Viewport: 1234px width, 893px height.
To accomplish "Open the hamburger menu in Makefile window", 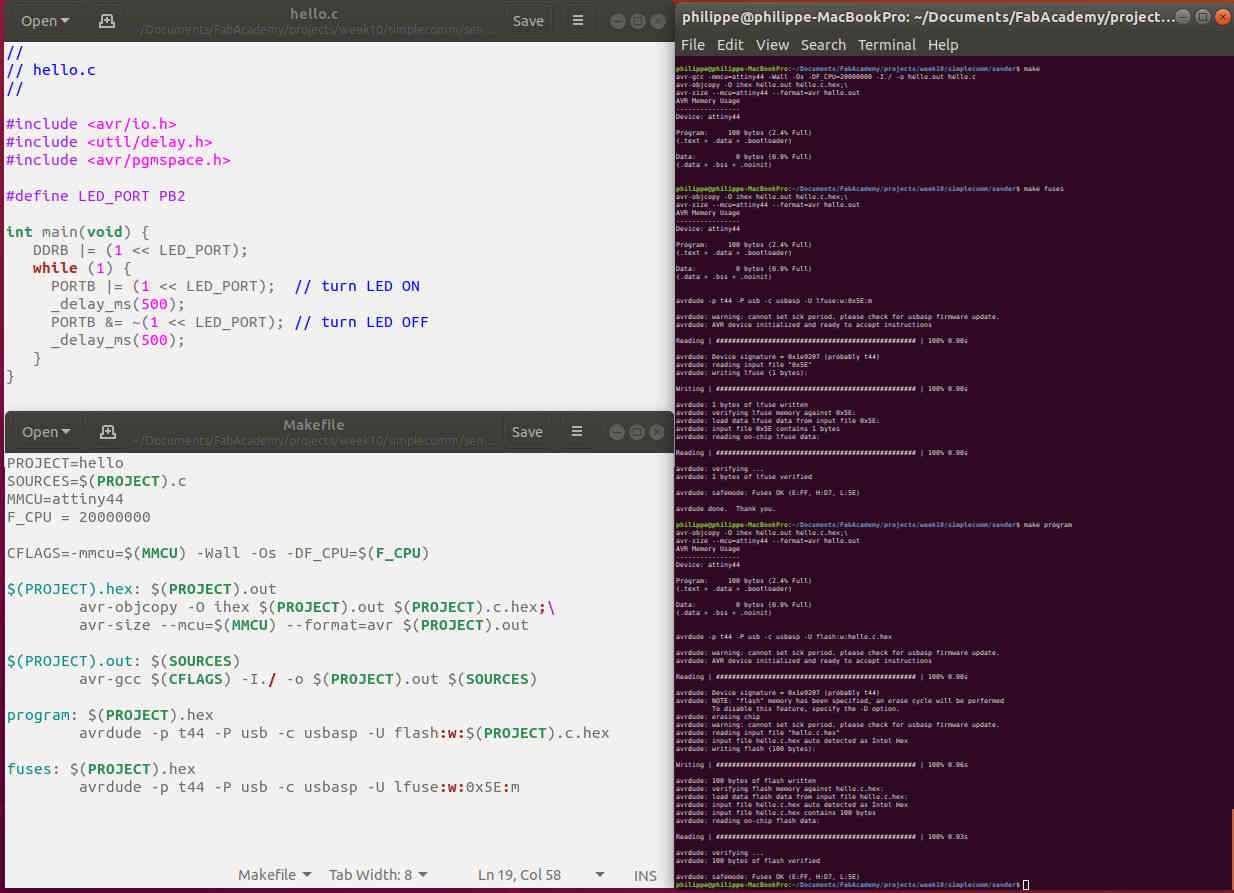I will point(577,432).
